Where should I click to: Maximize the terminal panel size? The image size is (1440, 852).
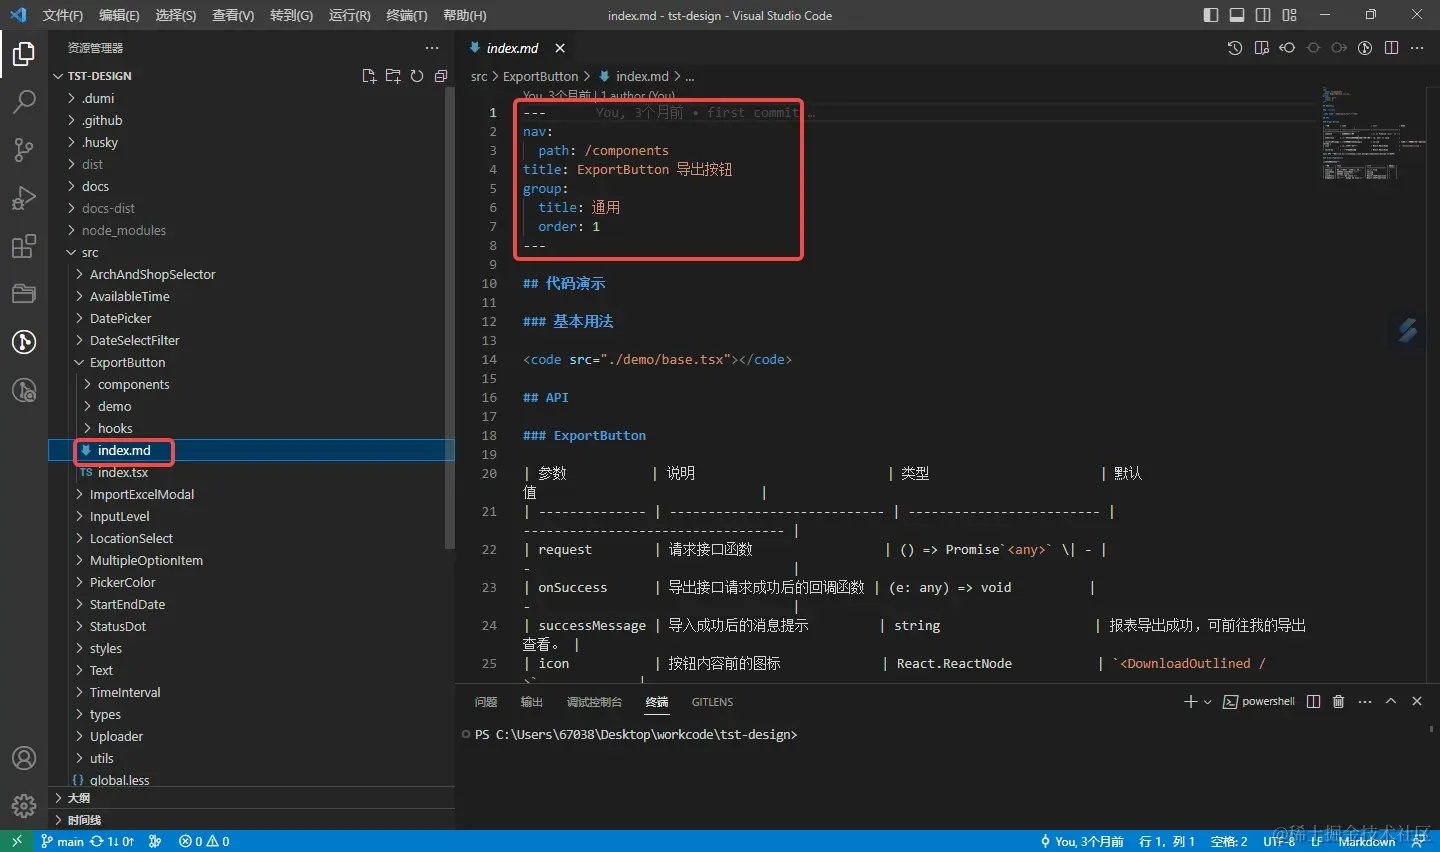click(1391, 702)
